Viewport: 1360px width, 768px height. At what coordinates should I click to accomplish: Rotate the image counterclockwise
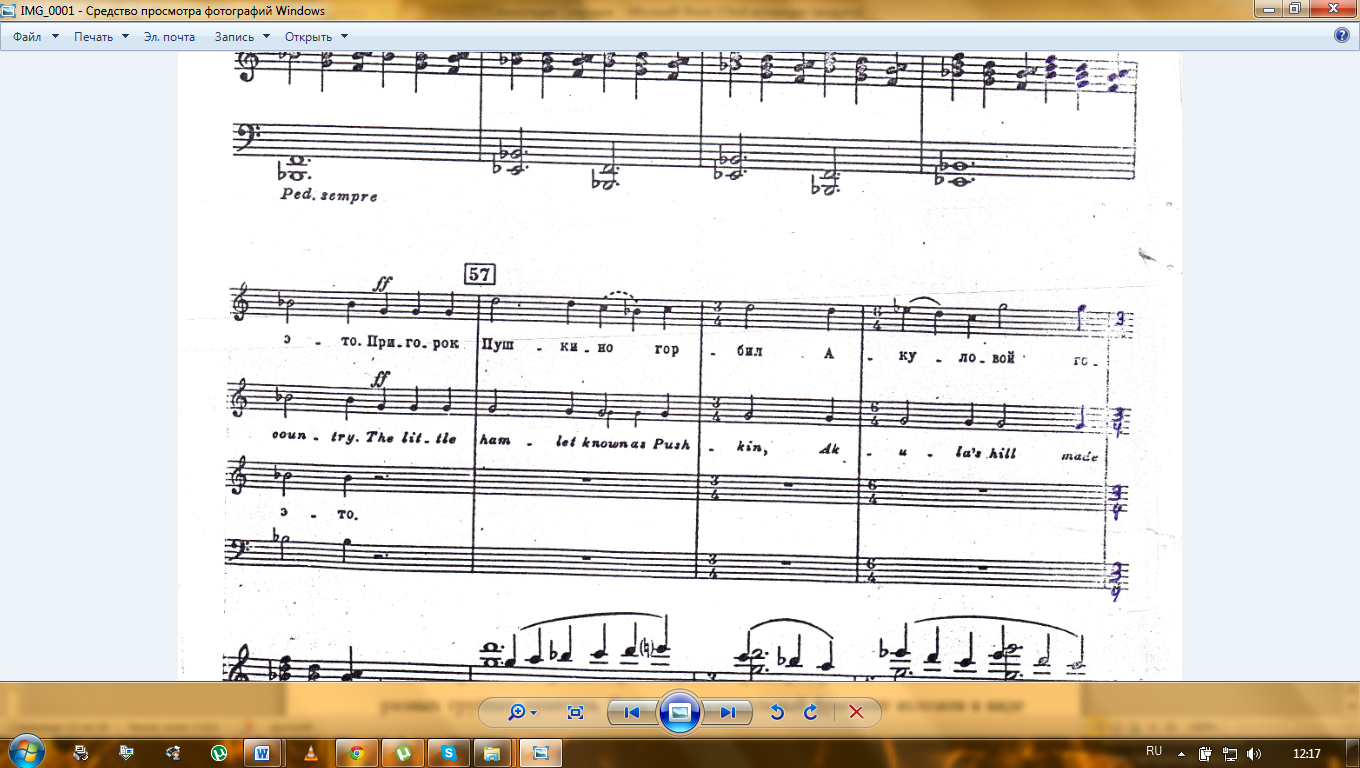coord(777,712)
